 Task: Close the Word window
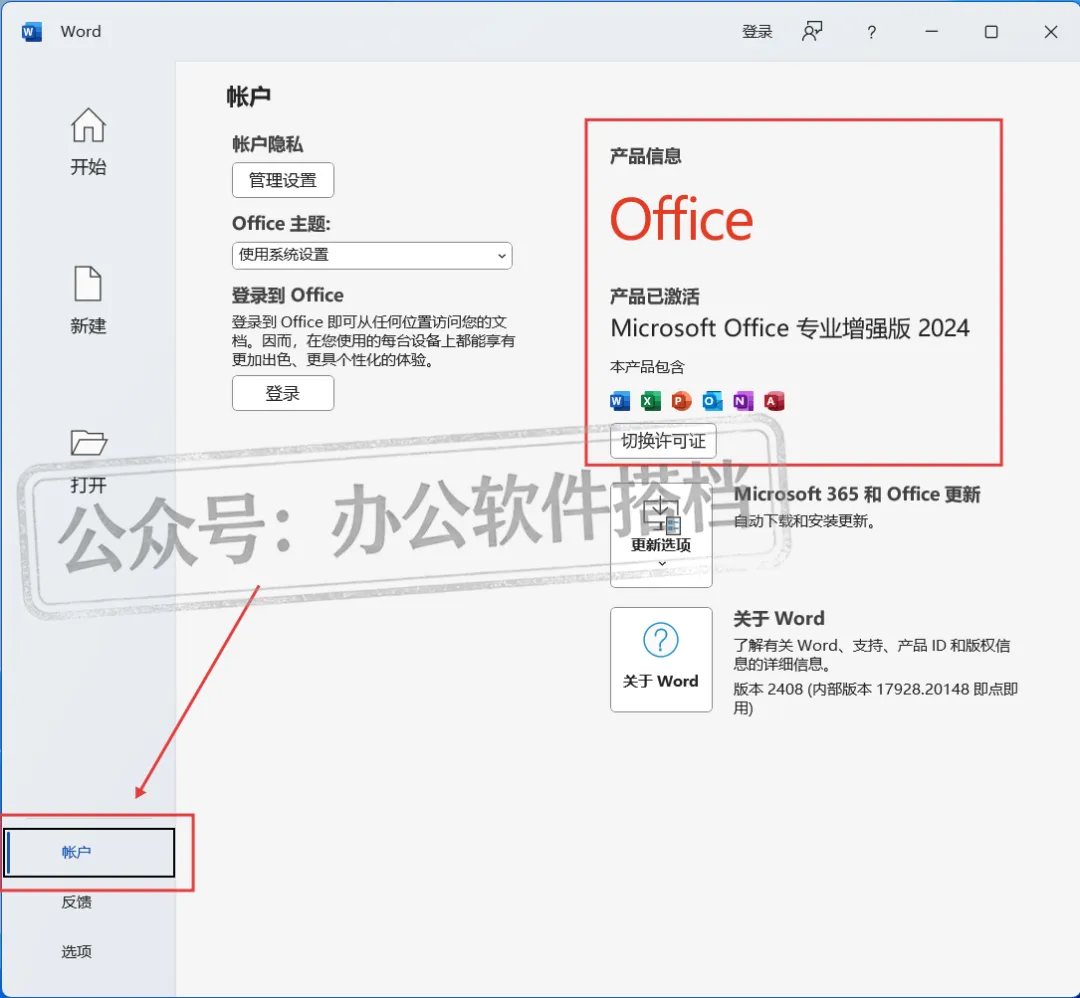click(1051, 32)
